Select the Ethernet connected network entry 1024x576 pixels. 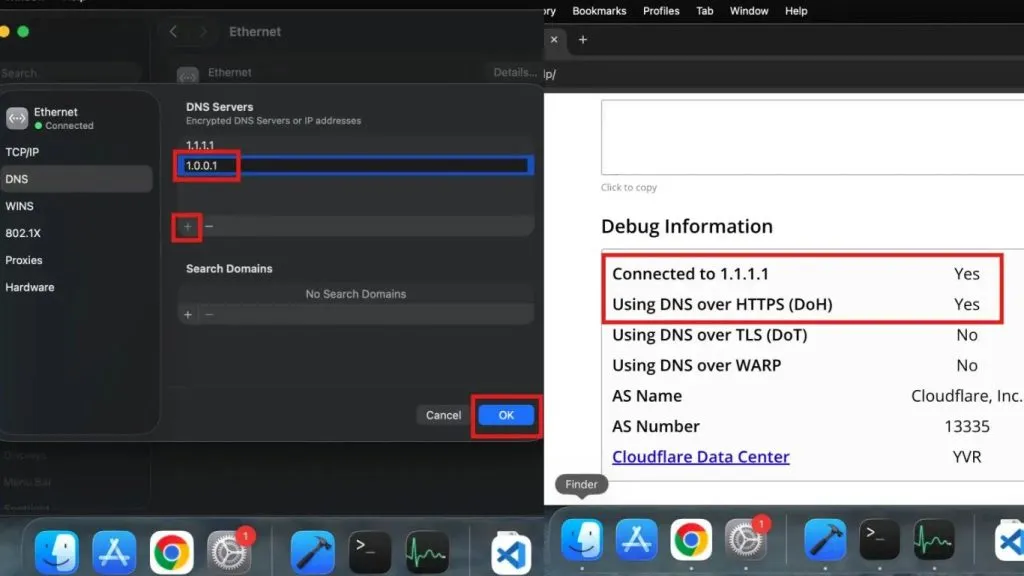(x=77, y=118)
